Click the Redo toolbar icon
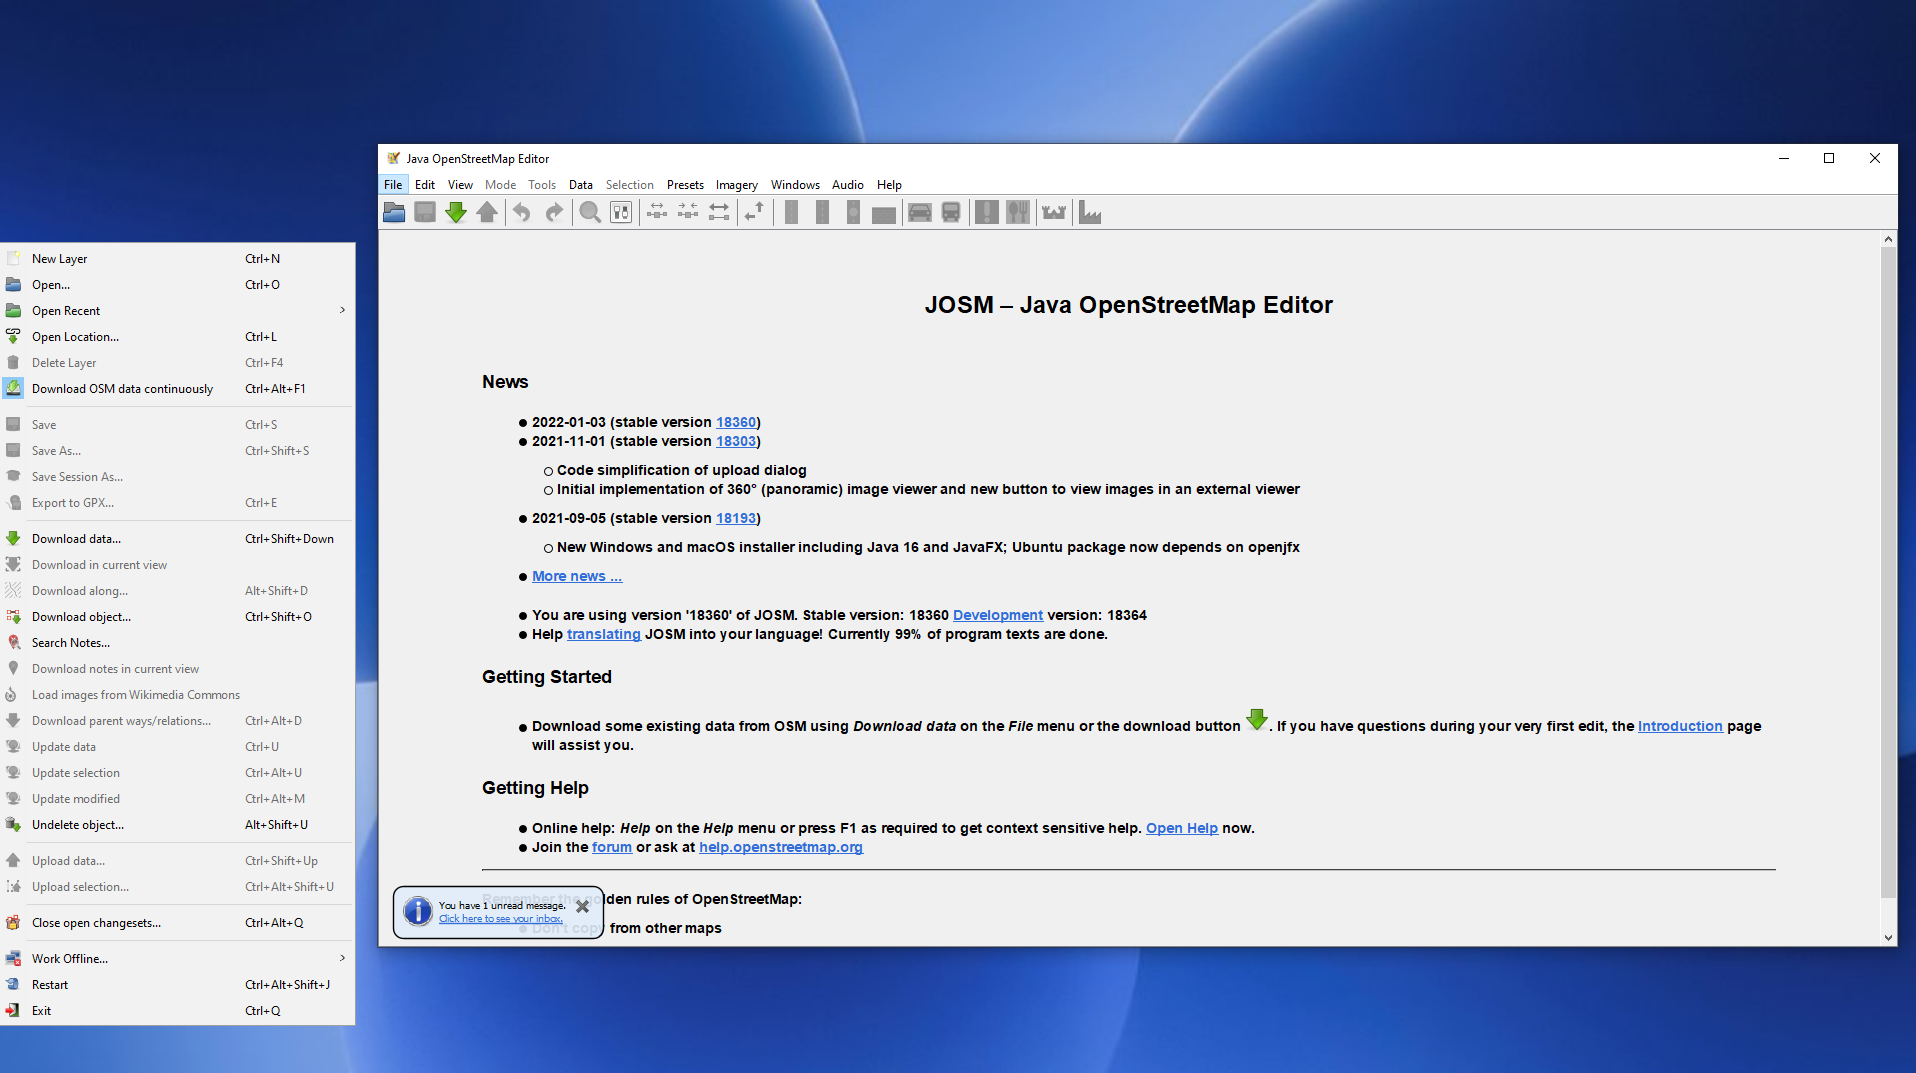This screenshot has width=1916, height=1073. pos(554,212)
